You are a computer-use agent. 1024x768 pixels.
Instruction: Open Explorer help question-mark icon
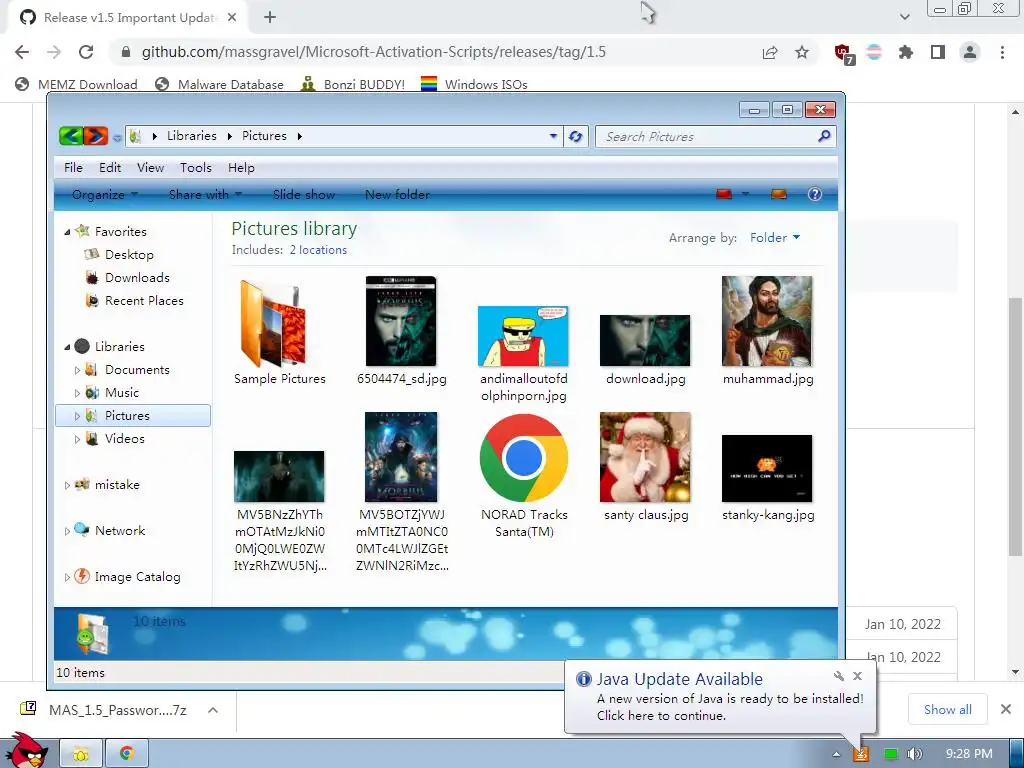pyautogui.click(x=814, y=194)
